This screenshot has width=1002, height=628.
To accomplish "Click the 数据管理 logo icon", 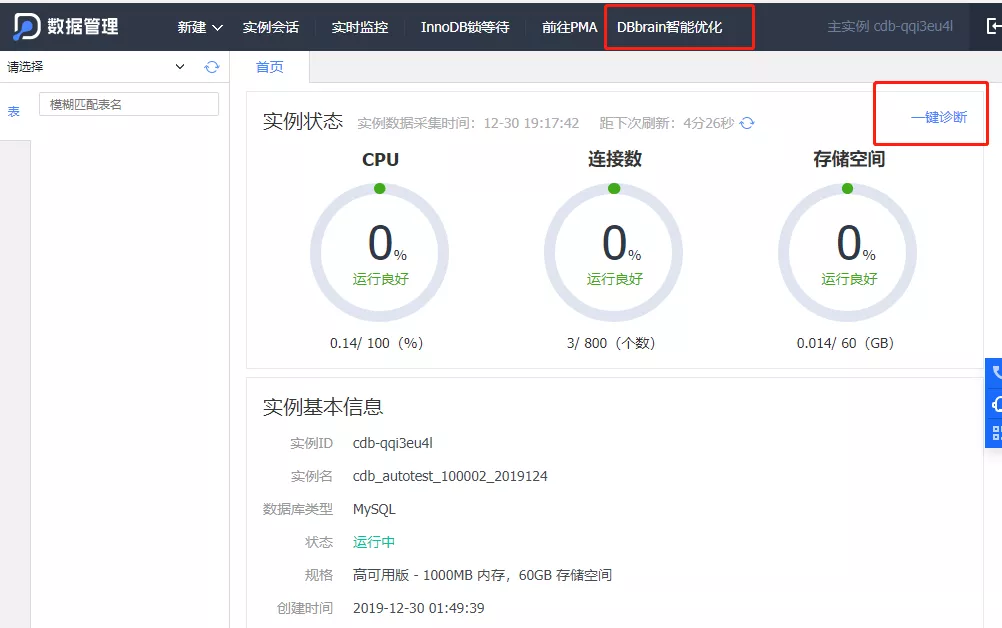I will coord(27,27).
